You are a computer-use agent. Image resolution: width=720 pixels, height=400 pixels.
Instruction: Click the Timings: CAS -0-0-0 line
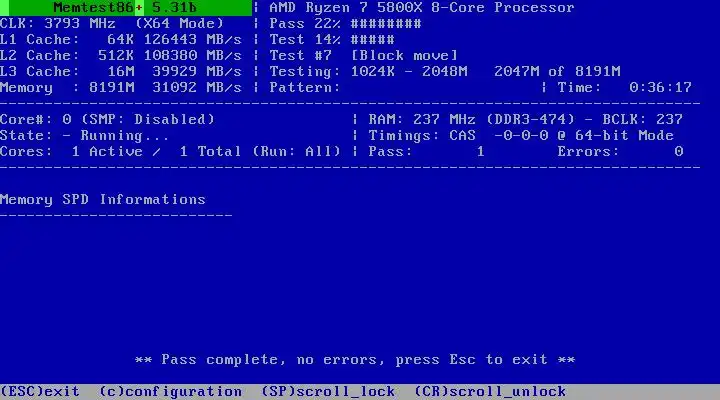tap(521, 135)
